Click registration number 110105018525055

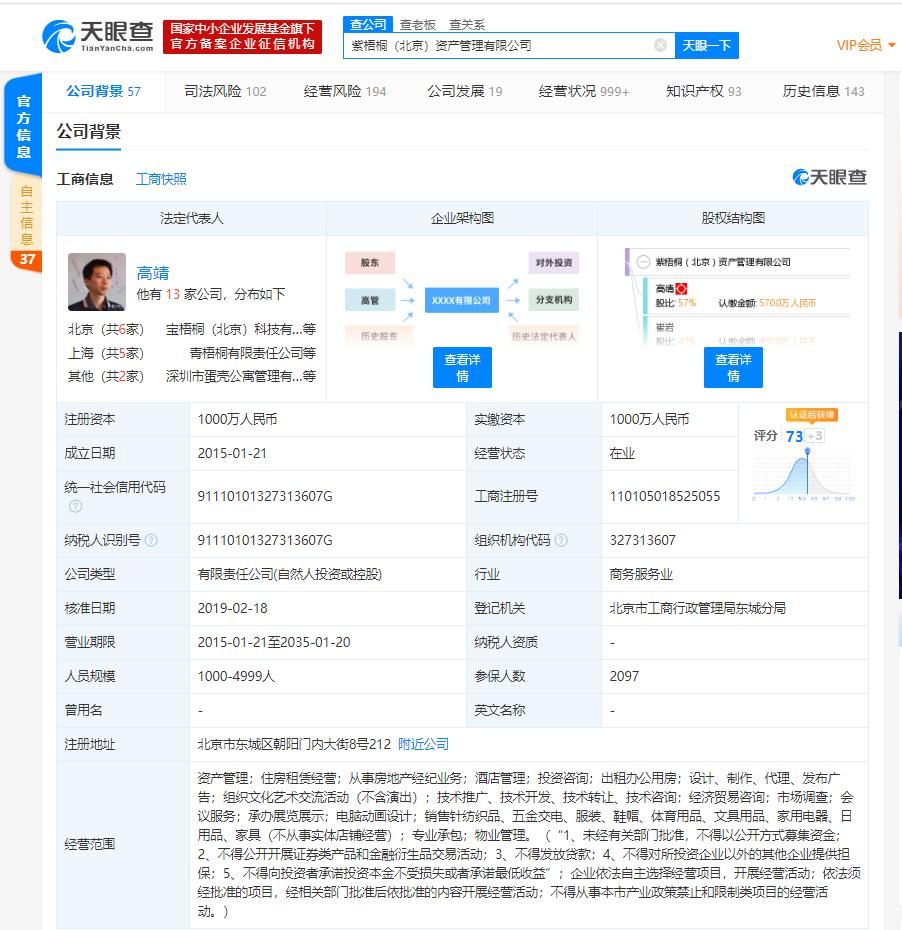[665, 496]
